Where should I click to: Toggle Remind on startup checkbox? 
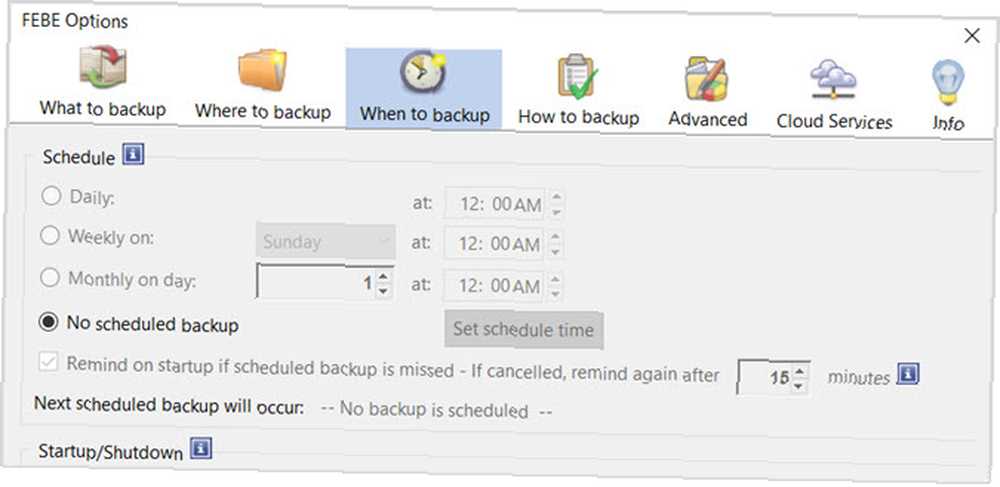point(48,363)
